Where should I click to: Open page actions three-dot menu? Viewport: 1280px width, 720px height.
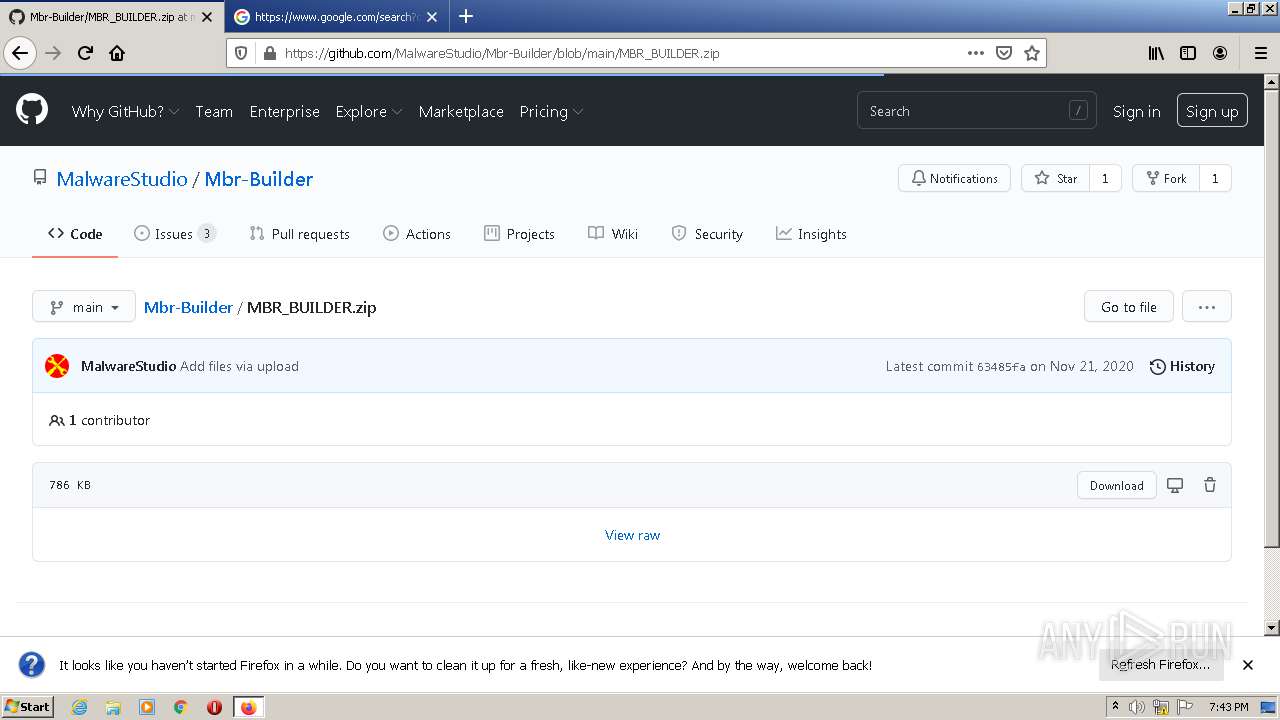[976, 53]
